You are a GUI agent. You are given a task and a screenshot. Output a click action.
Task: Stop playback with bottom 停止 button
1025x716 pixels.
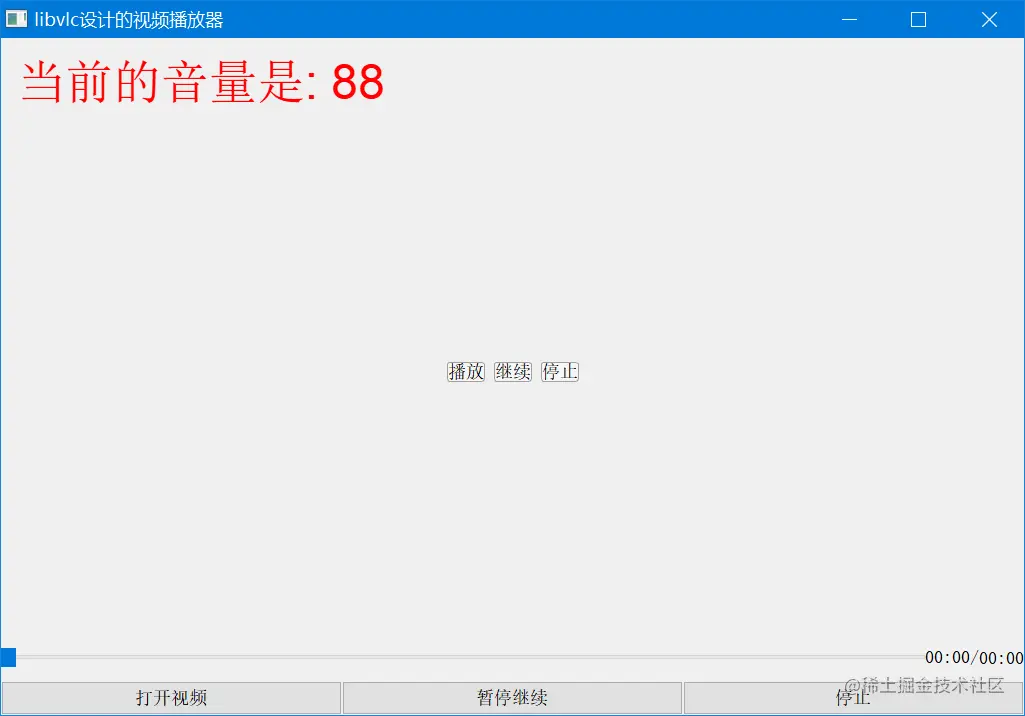click(853, 698)
